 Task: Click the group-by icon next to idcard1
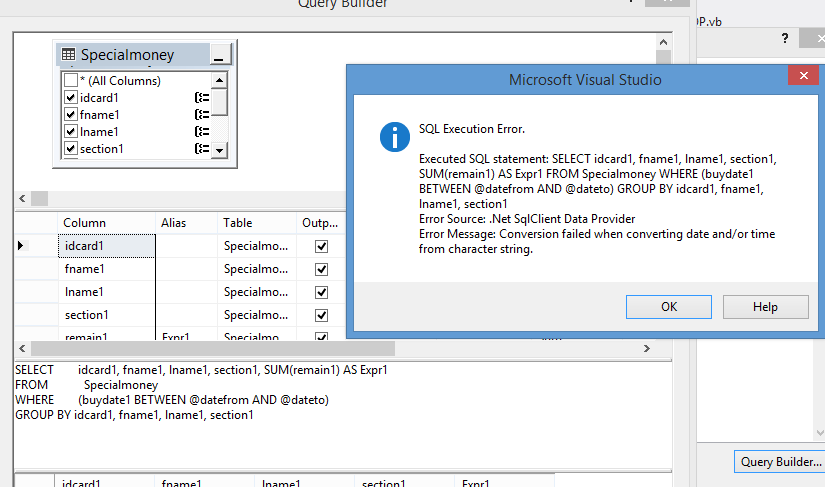(202, 98)
